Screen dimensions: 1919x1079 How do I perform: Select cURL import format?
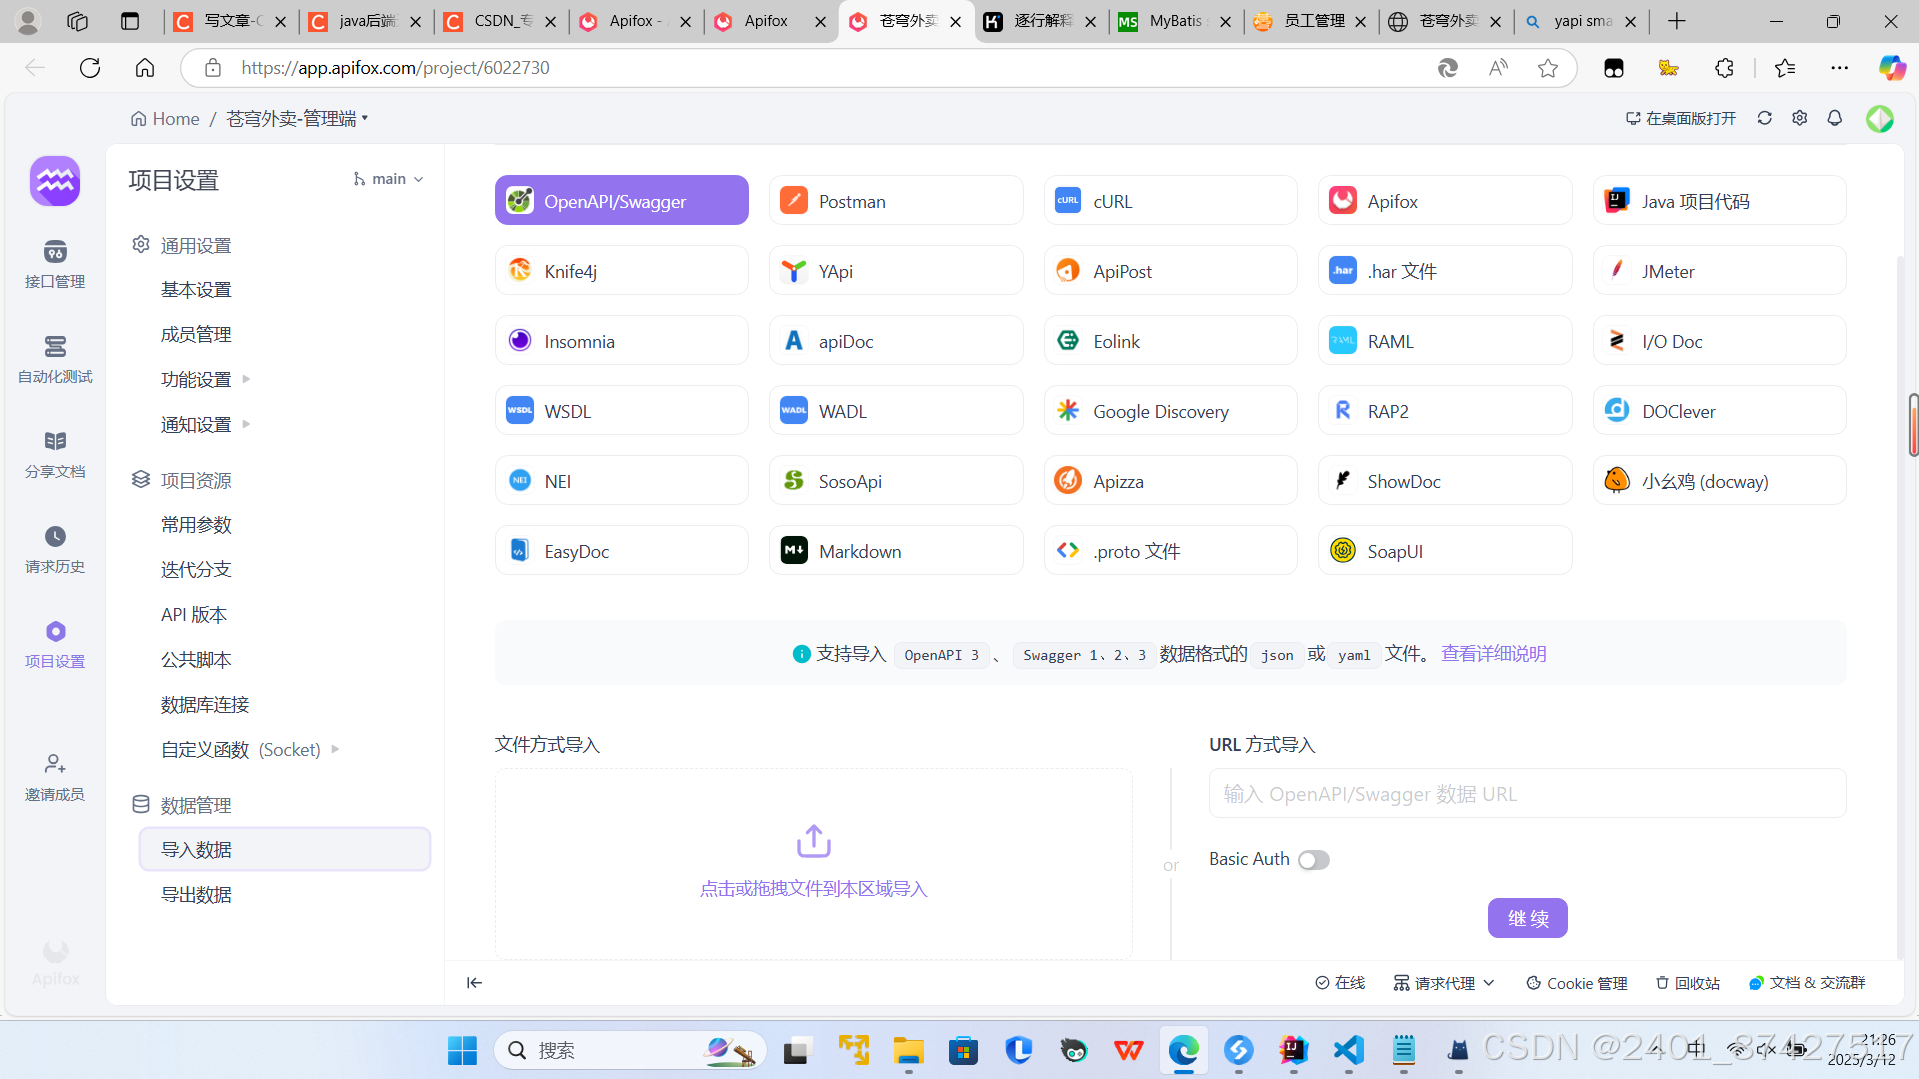[x=1170, y=201]
